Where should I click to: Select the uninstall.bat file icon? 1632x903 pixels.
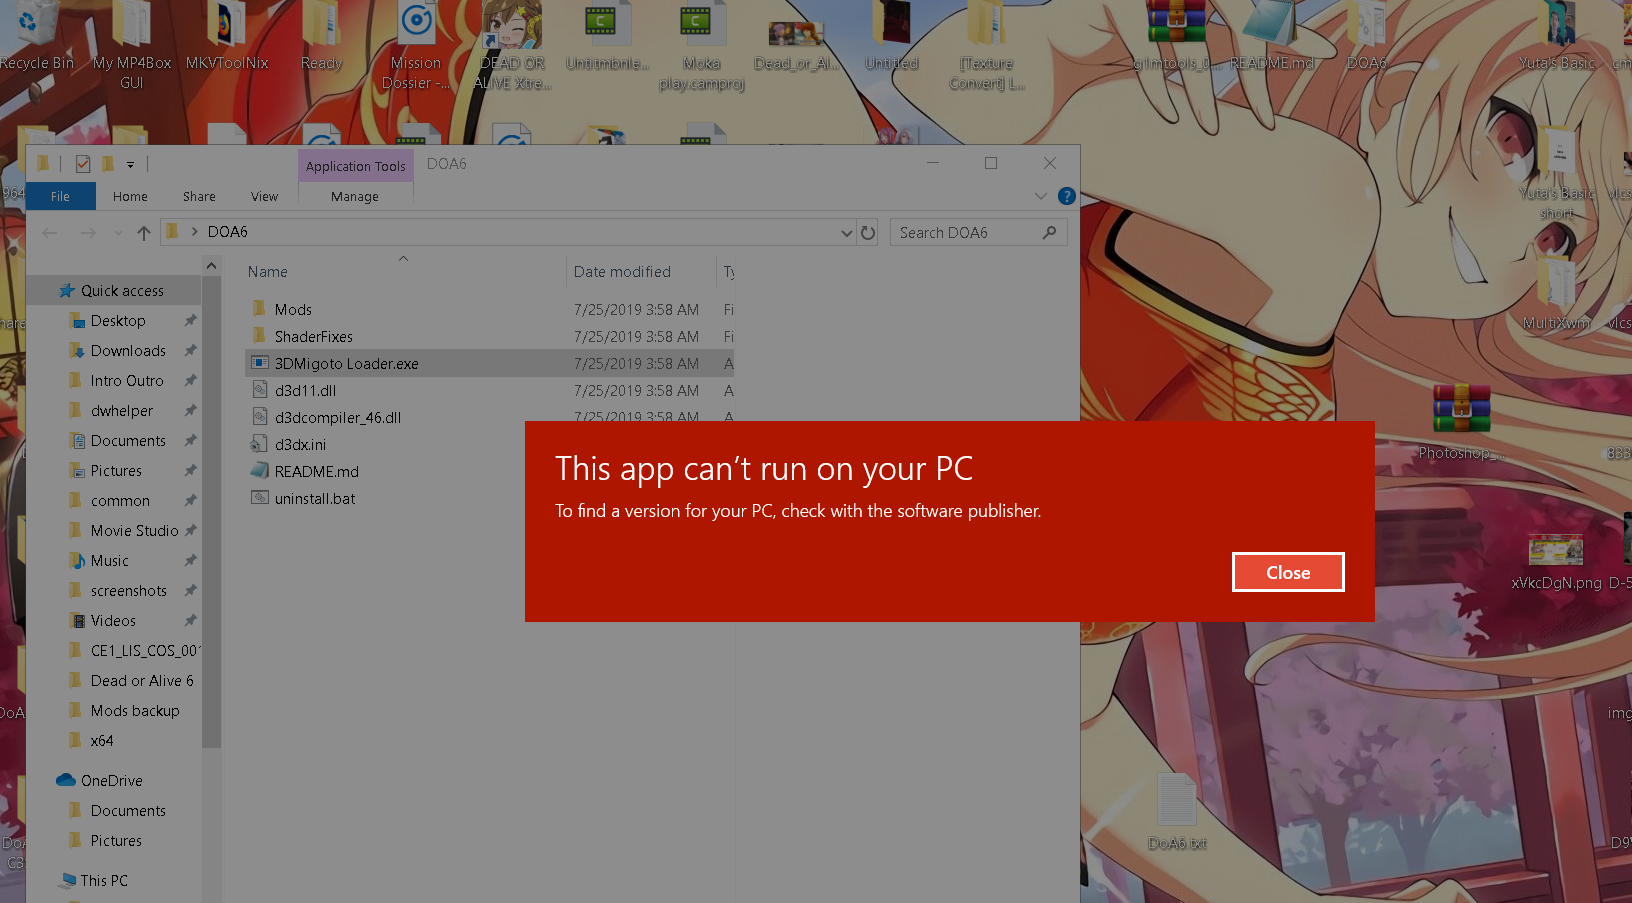tap(260, 498)
